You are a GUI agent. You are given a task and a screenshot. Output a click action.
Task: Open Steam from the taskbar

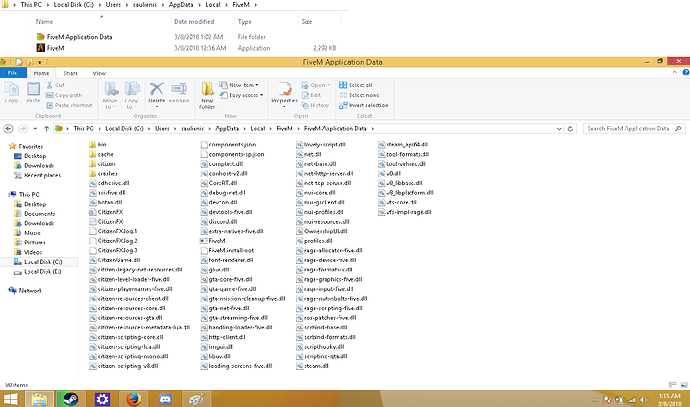(70, 399)
